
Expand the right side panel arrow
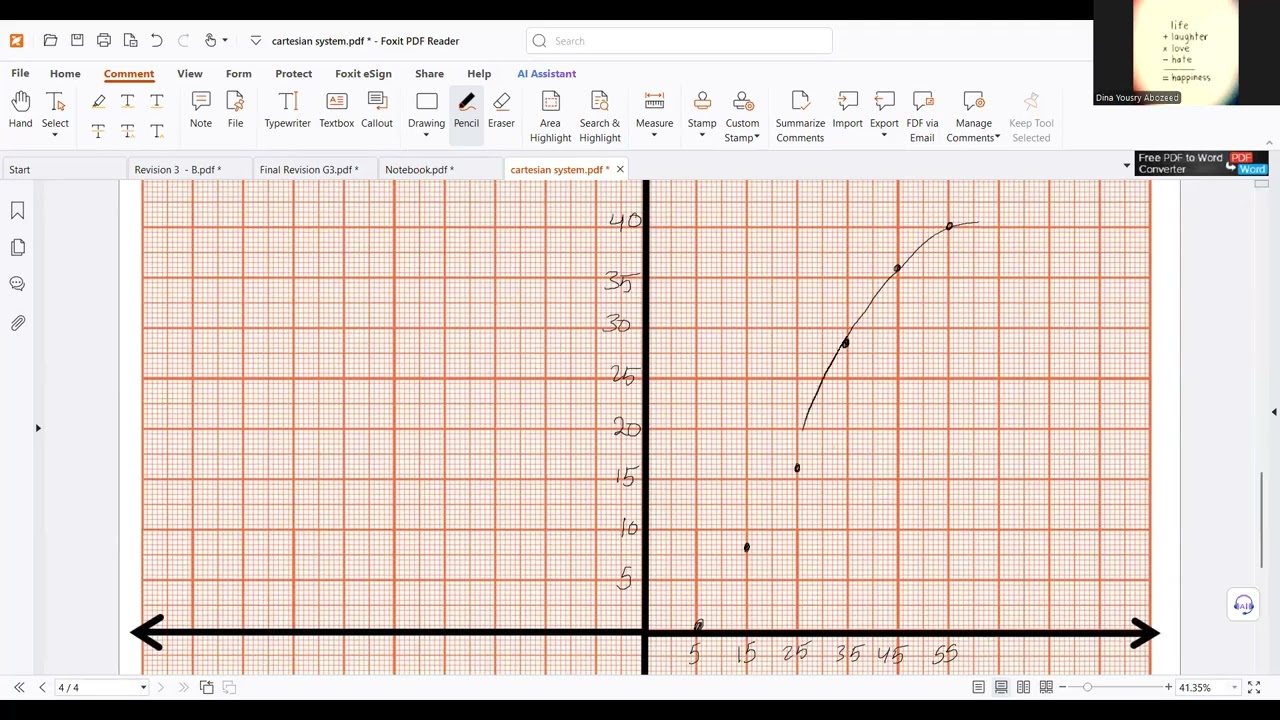[1274, 412]
